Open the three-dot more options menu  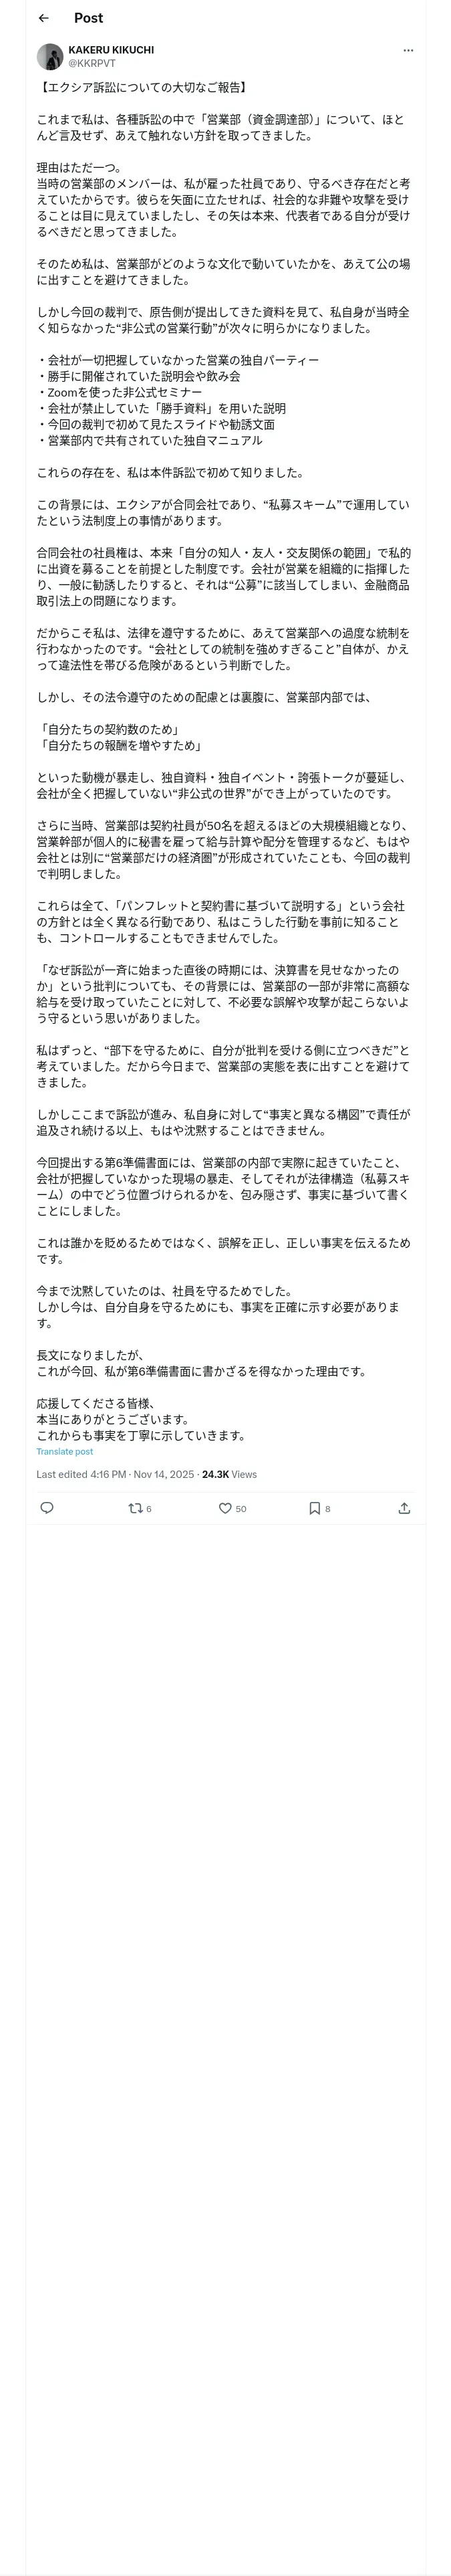click(x=408, y=50)
